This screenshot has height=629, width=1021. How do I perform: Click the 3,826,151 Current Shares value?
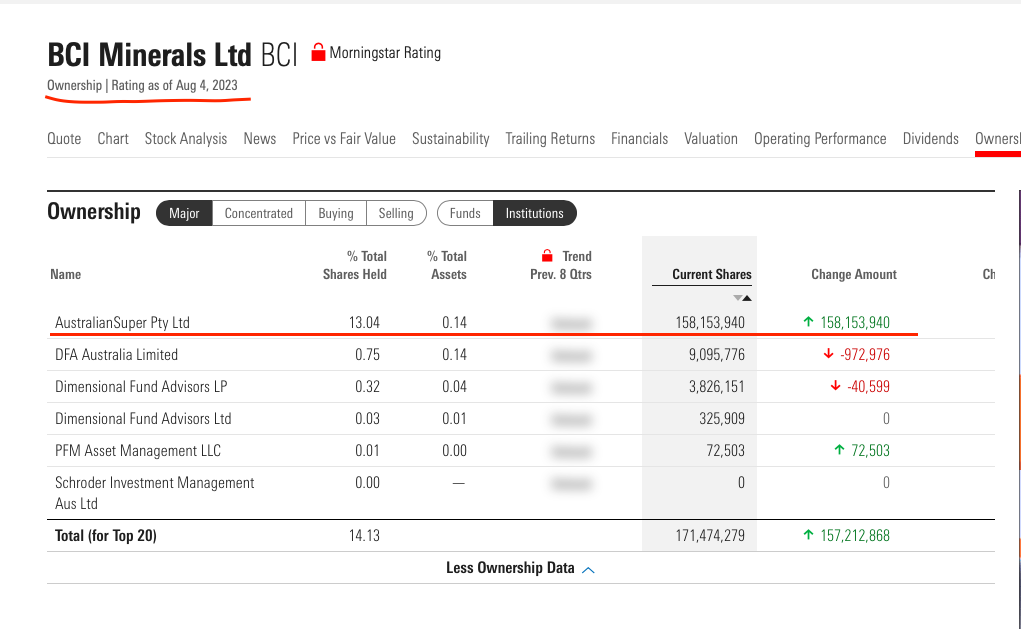coord(717,386)
